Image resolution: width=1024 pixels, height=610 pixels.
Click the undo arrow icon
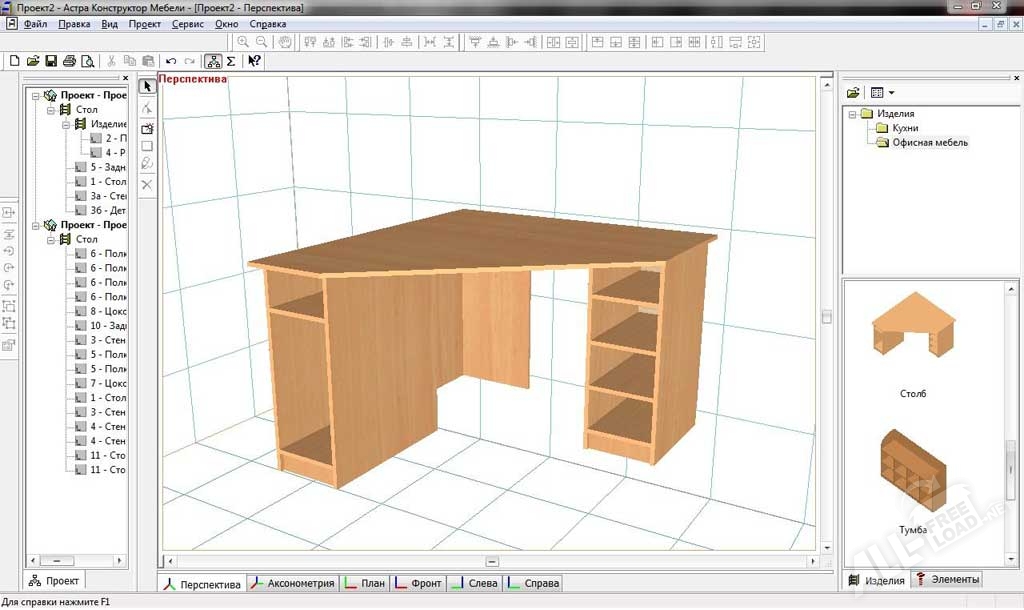(x=171, y=61)
